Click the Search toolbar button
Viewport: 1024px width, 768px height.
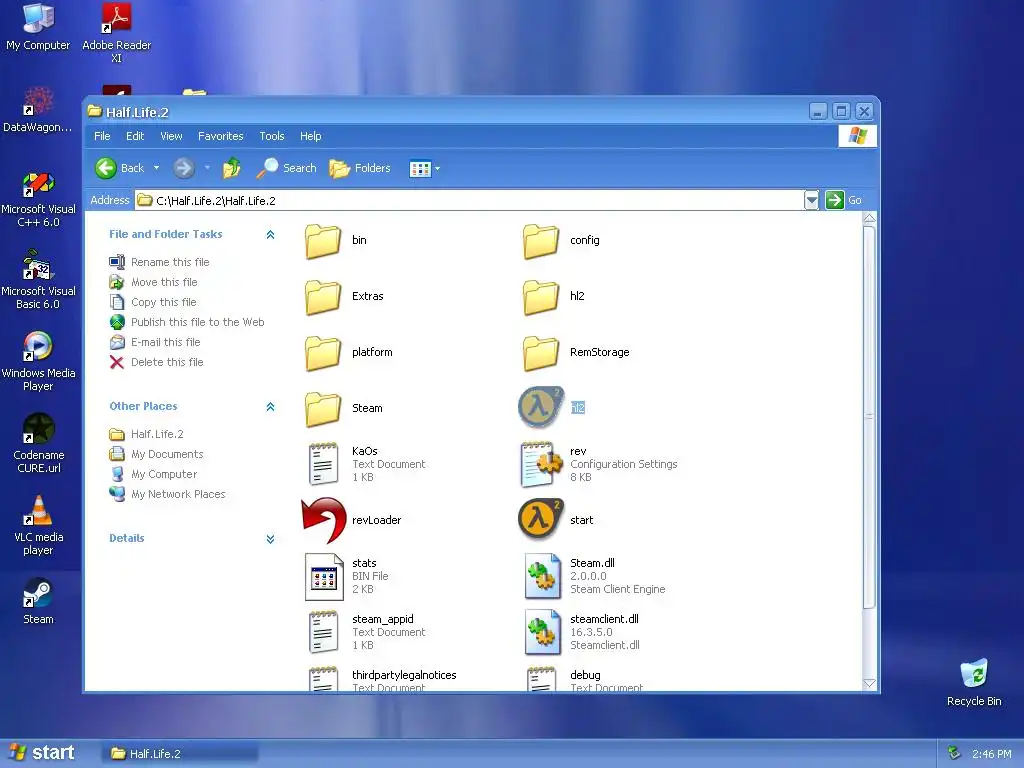(287, 168)
